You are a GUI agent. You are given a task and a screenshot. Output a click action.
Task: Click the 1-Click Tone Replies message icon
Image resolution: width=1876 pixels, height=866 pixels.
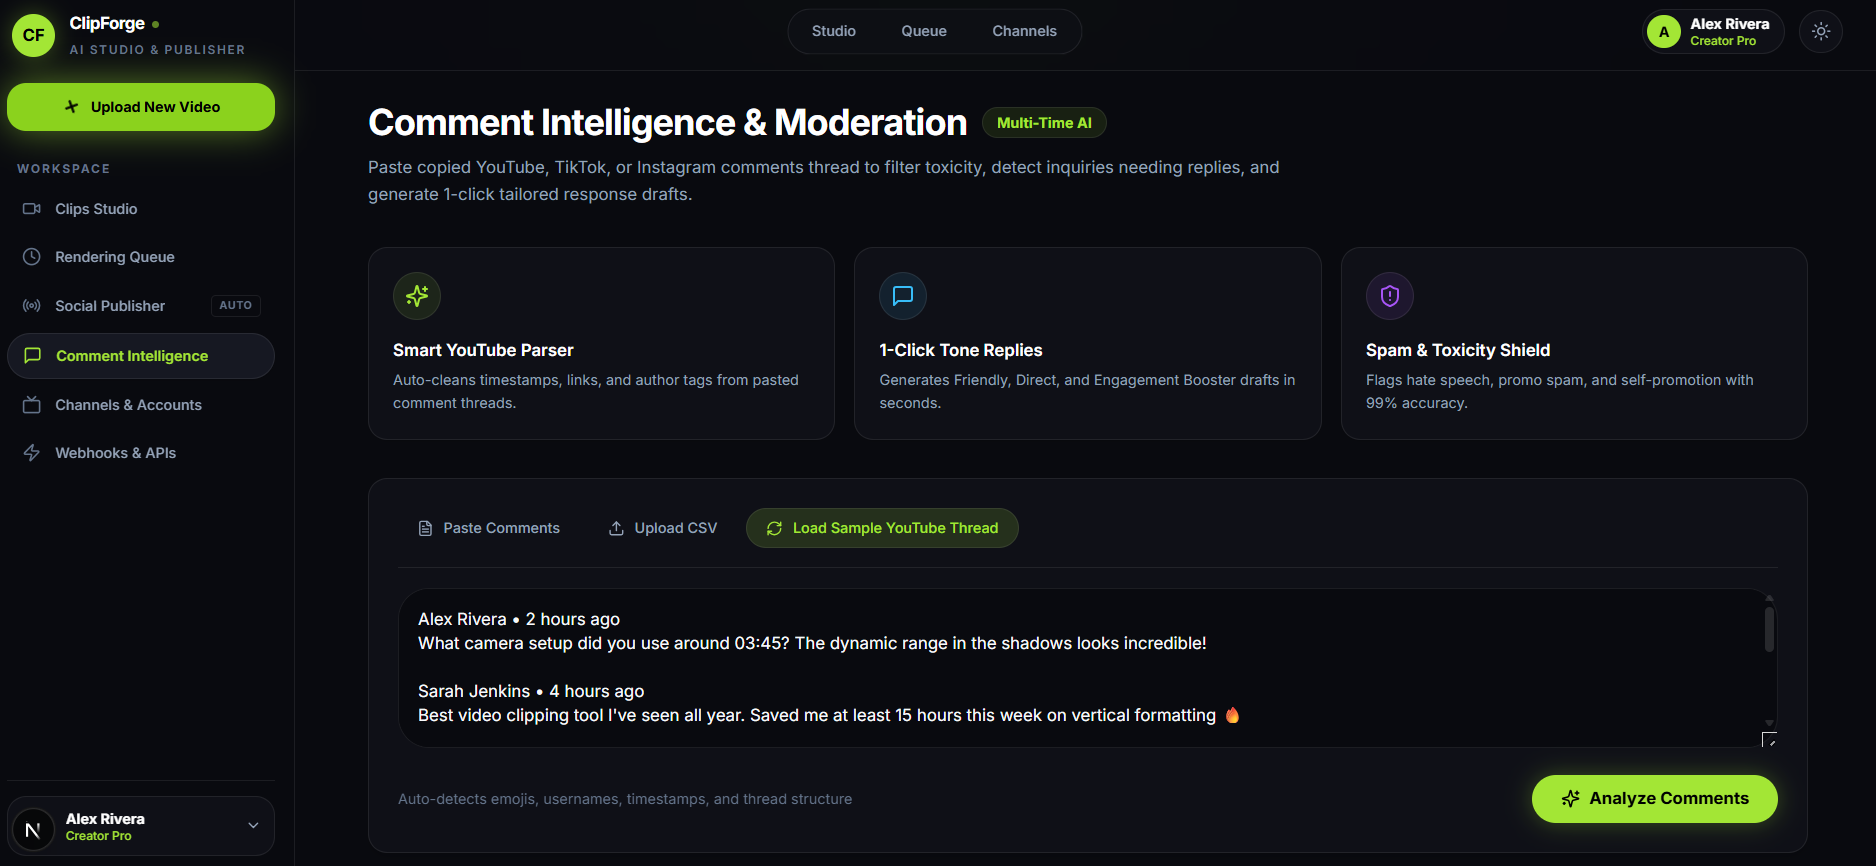[903, 296]
